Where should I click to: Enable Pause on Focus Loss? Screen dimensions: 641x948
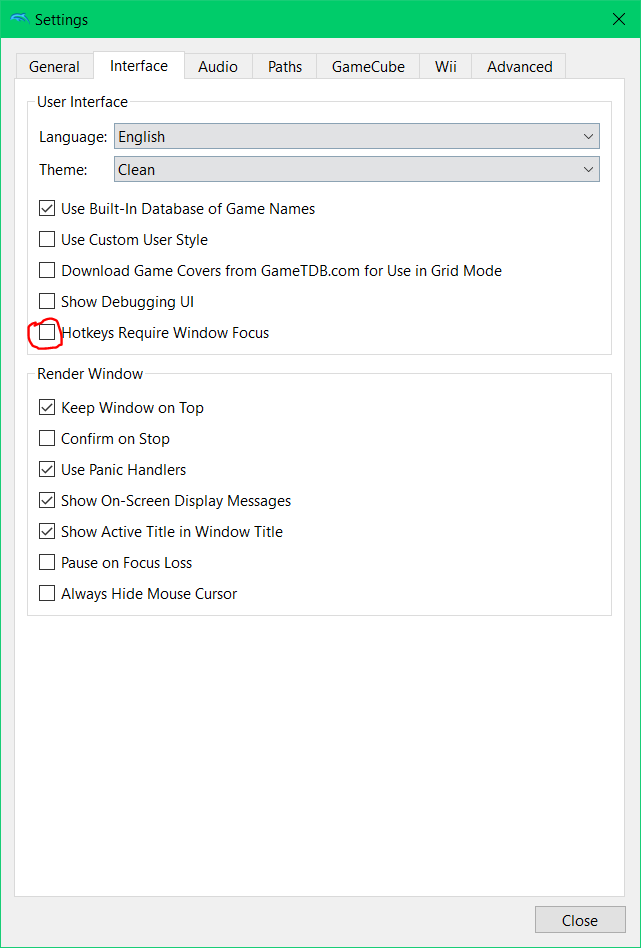click(47, 562)
